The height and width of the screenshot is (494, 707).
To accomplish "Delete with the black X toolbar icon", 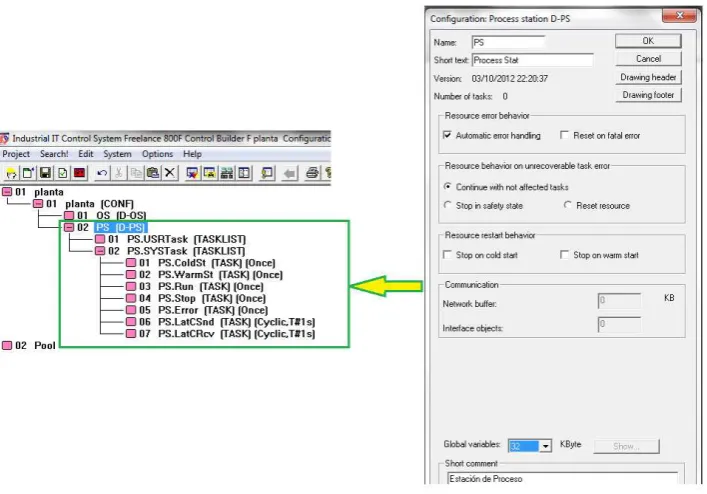I will click(170, 173).
